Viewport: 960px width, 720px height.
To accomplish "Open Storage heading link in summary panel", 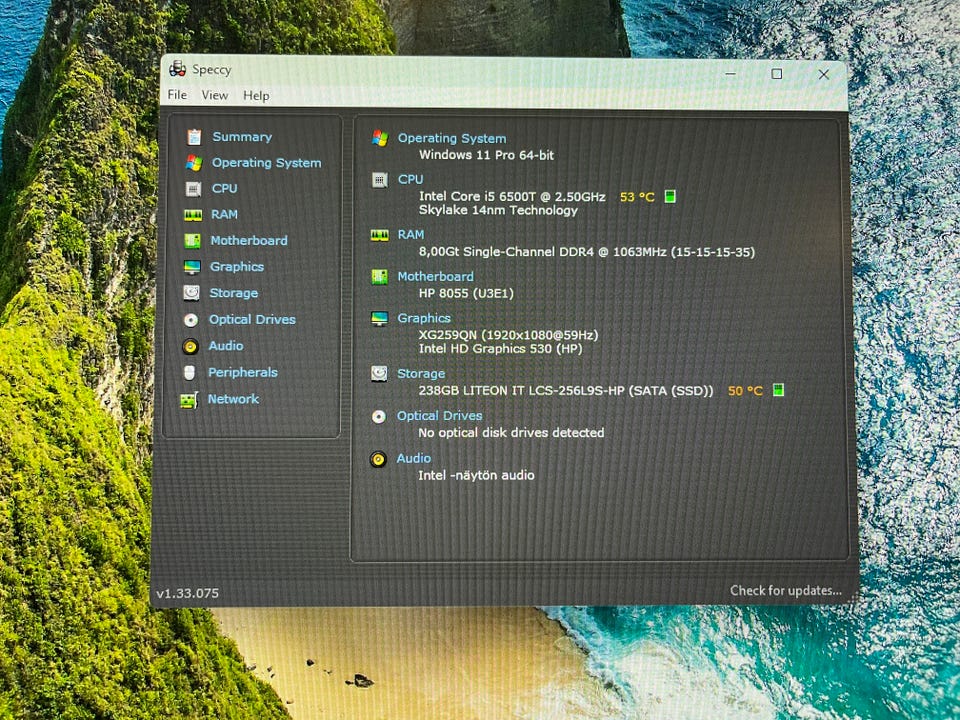I will (x=421, y=373).
